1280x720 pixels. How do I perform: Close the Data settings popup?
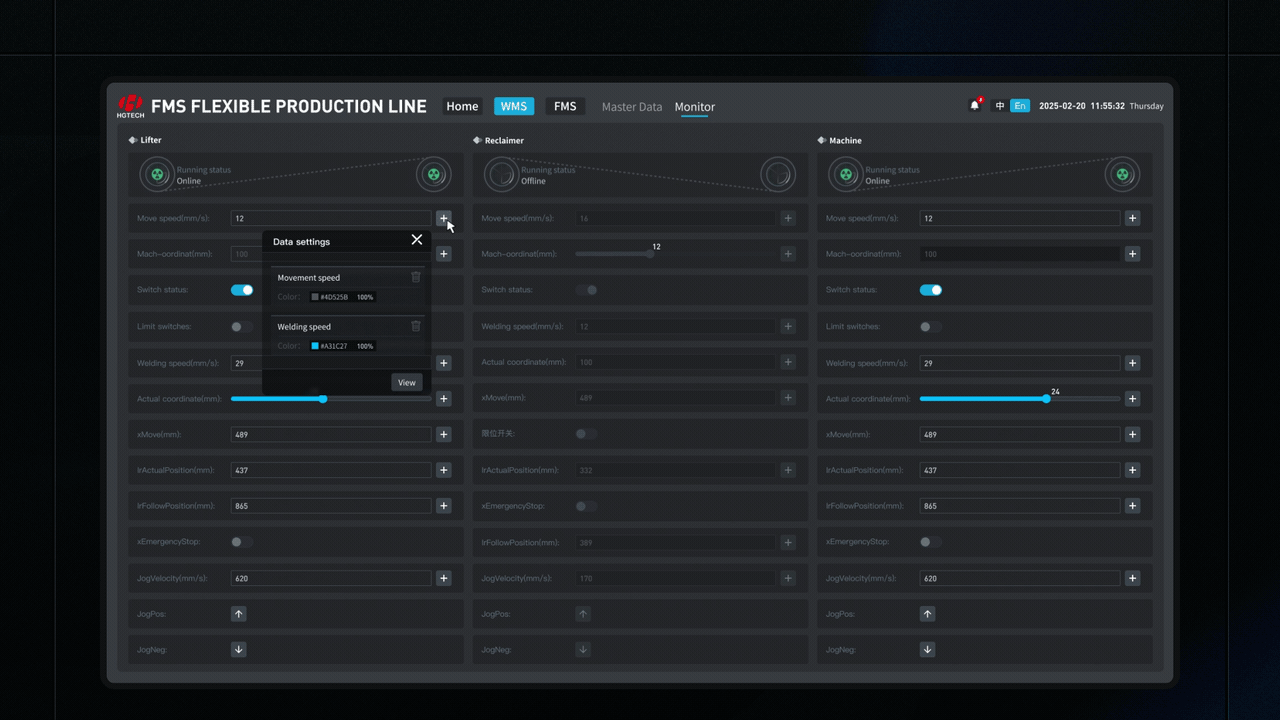[x=417, y=240]
